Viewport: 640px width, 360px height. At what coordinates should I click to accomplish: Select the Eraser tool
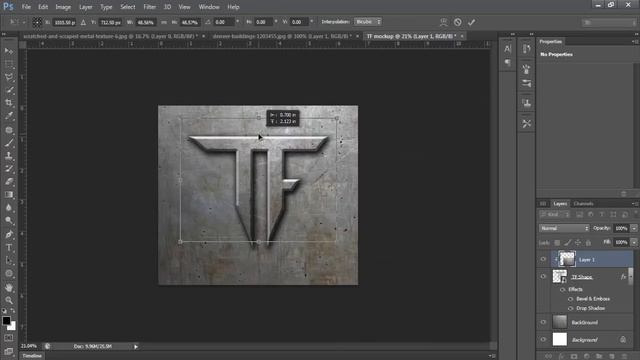point(9,182)
